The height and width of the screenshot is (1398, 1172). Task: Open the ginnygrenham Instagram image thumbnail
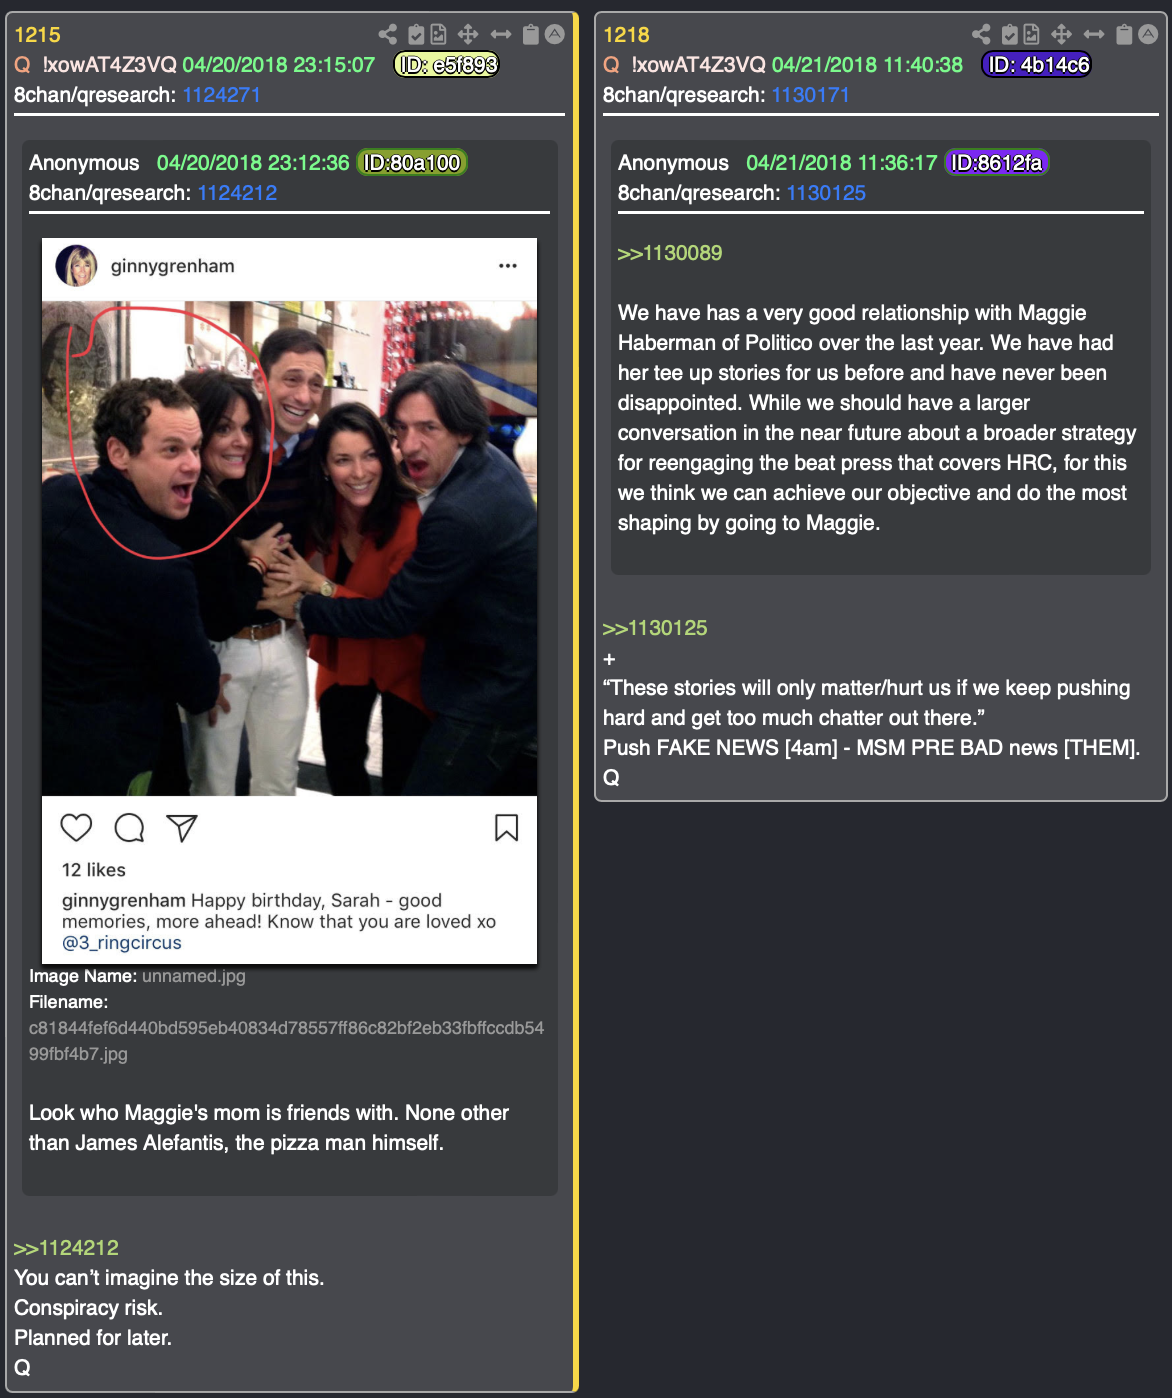tap(289, 601)
